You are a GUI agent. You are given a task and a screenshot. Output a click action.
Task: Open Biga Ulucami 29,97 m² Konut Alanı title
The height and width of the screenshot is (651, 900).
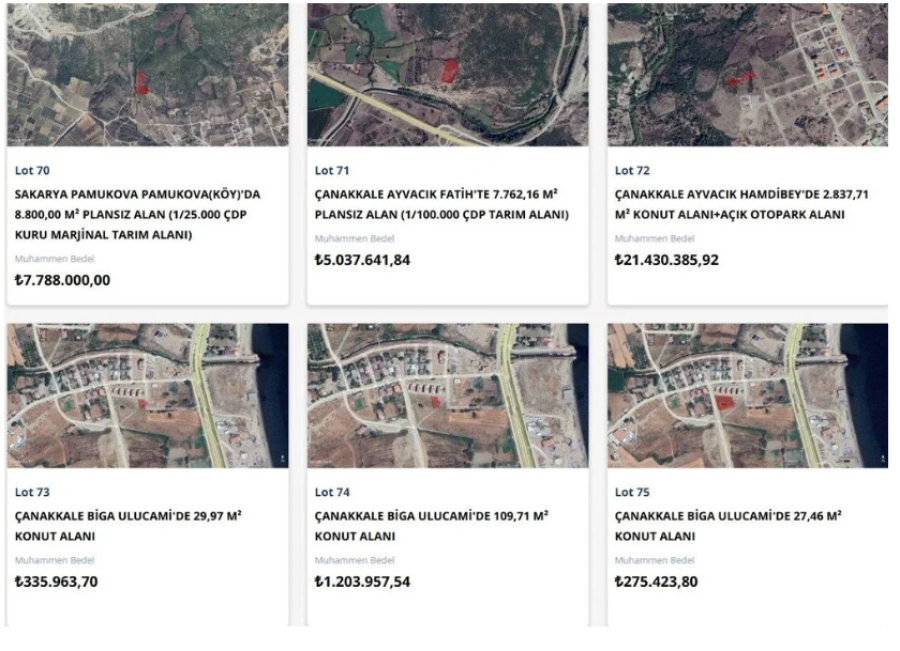tap(128, 526)
